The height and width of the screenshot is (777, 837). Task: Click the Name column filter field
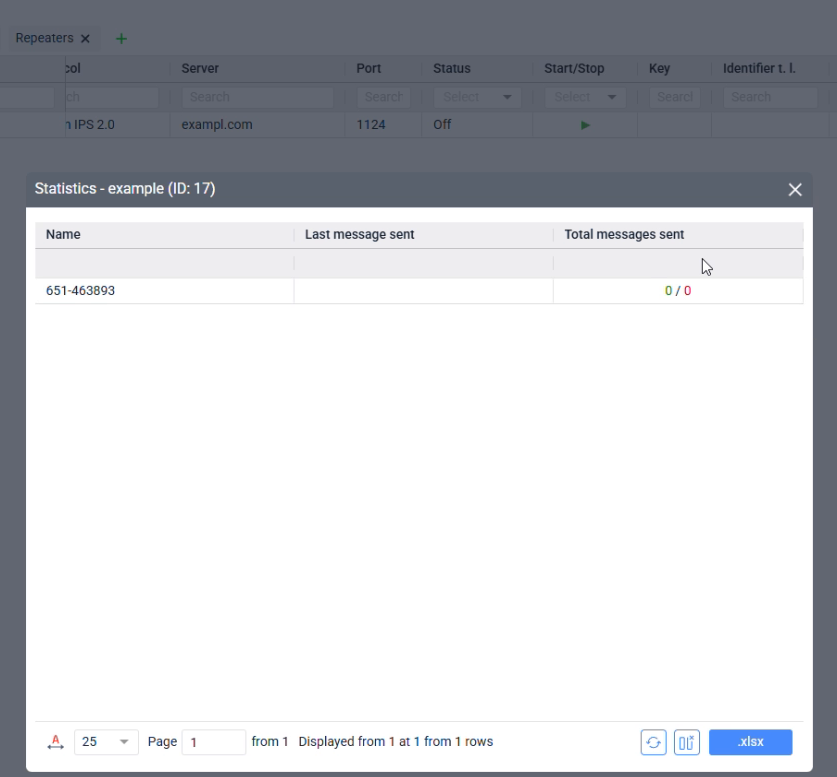(x=164, y=263)
